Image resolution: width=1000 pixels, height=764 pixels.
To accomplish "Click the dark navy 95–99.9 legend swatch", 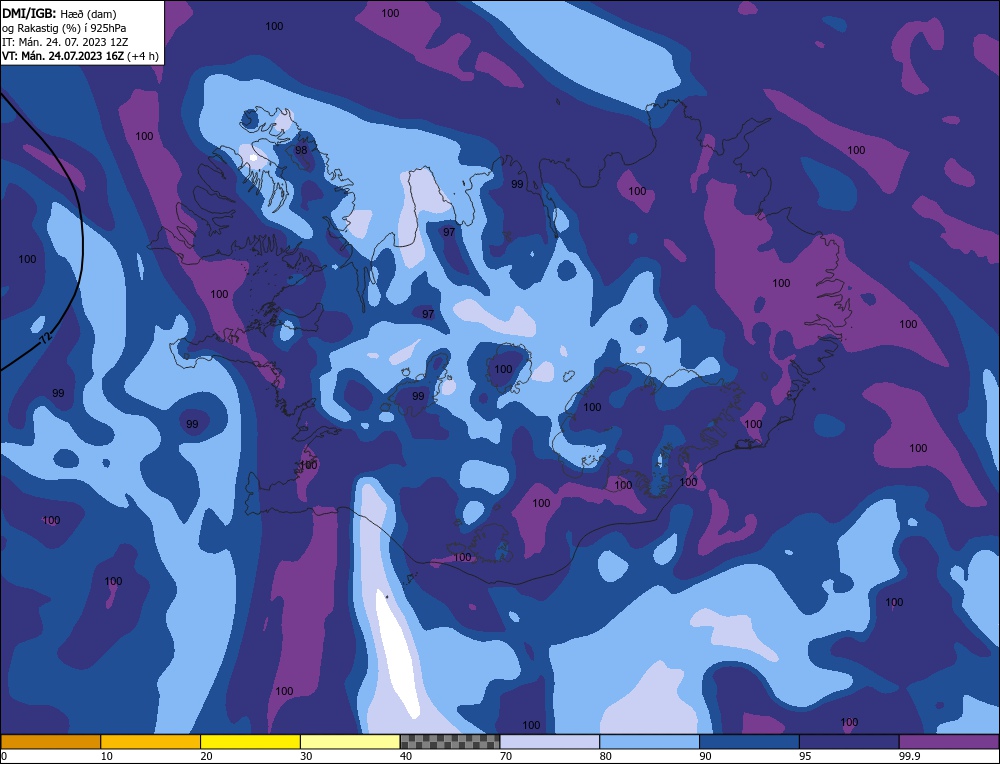I will click(x=849, y=741).
